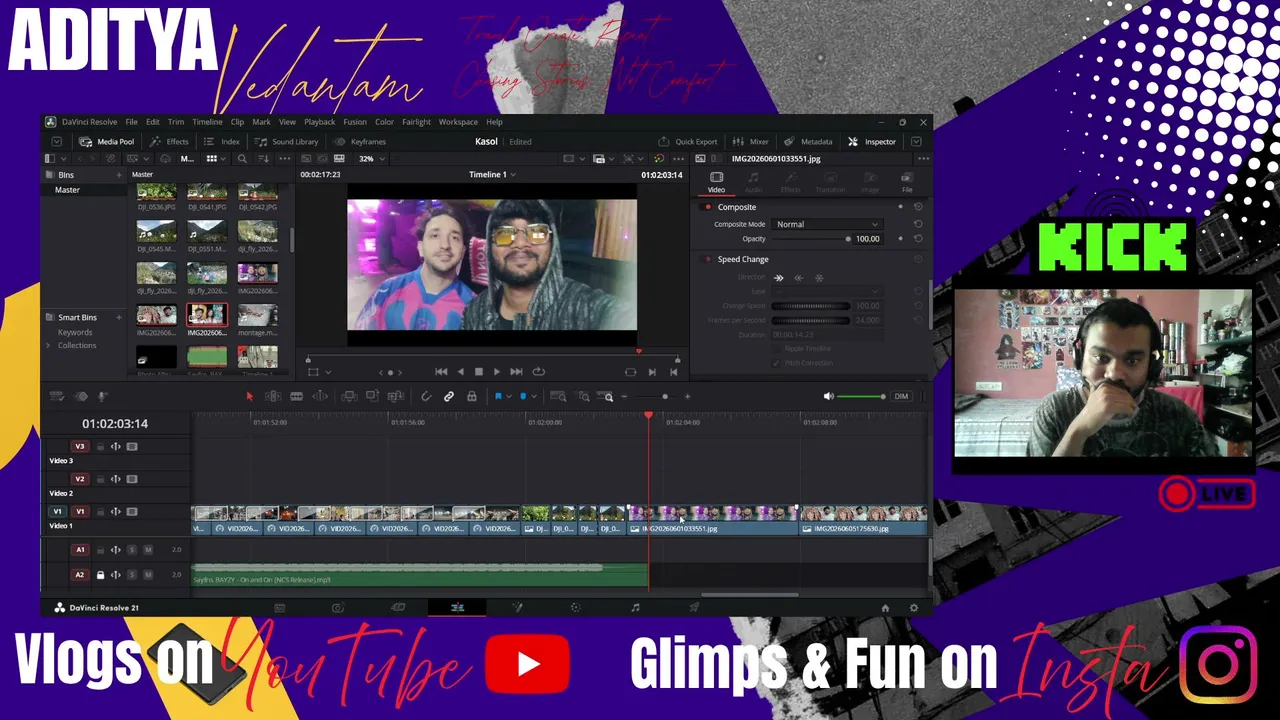The width and height of the screenshot is (1280, 720).
Task: Jump to the last frame
Action: coord(516,372)
